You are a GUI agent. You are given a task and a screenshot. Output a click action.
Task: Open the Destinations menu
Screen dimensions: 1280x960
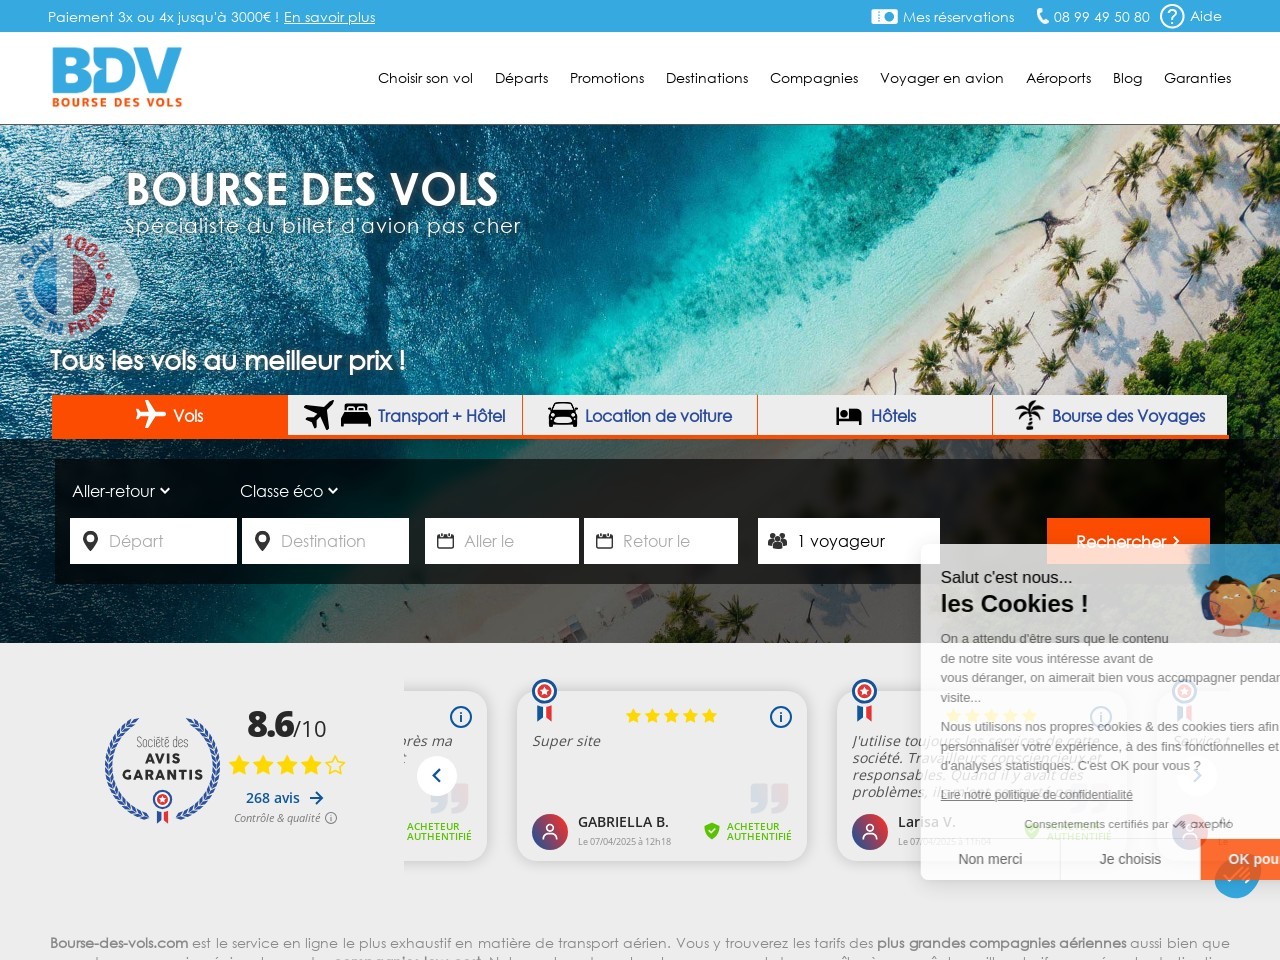(x=707, y=78)
